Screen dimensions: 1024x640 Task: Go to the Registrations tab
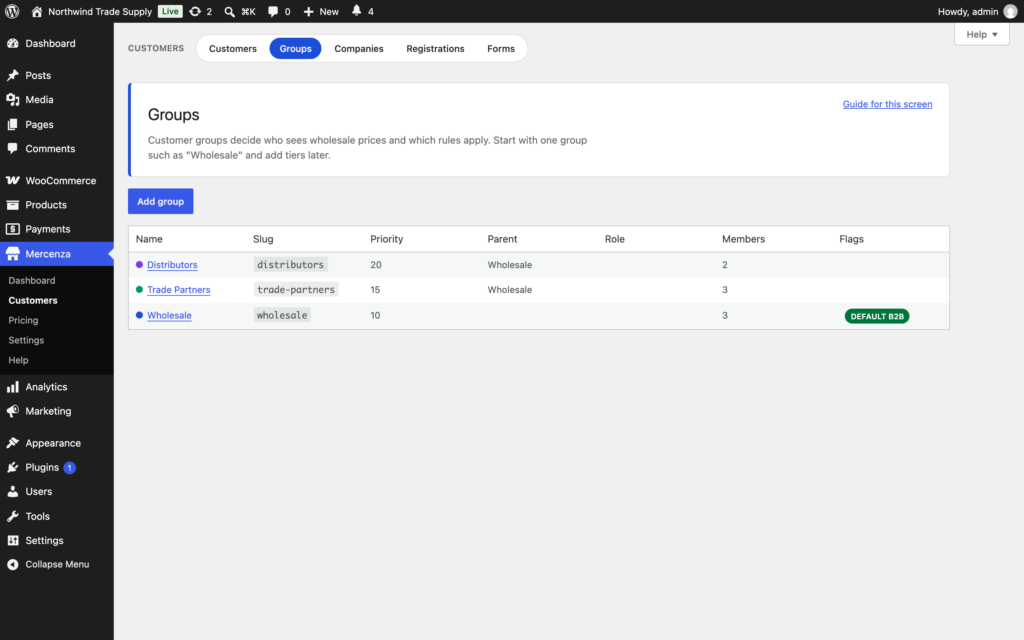click(x=435, y=48)
